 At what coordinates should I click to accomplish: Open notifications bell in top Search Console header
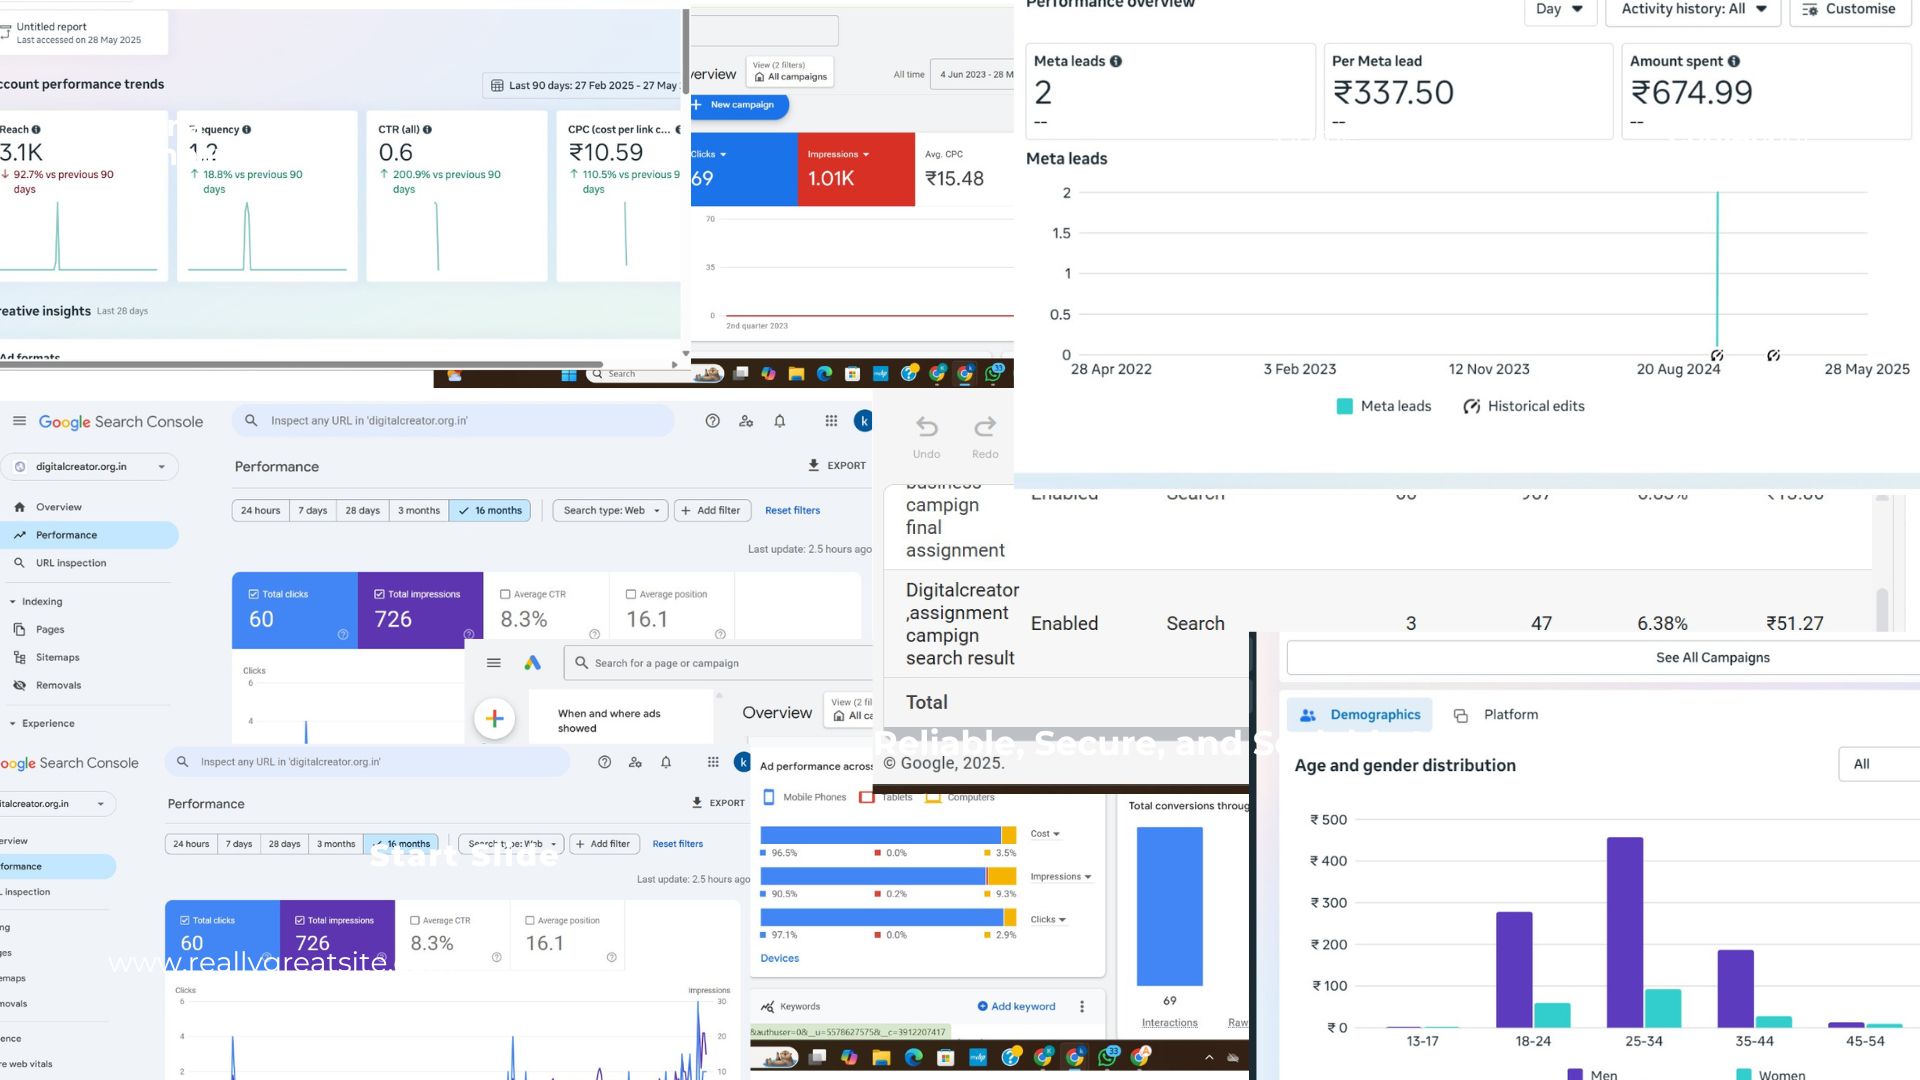pyautogui.click(x=780, y=421)
